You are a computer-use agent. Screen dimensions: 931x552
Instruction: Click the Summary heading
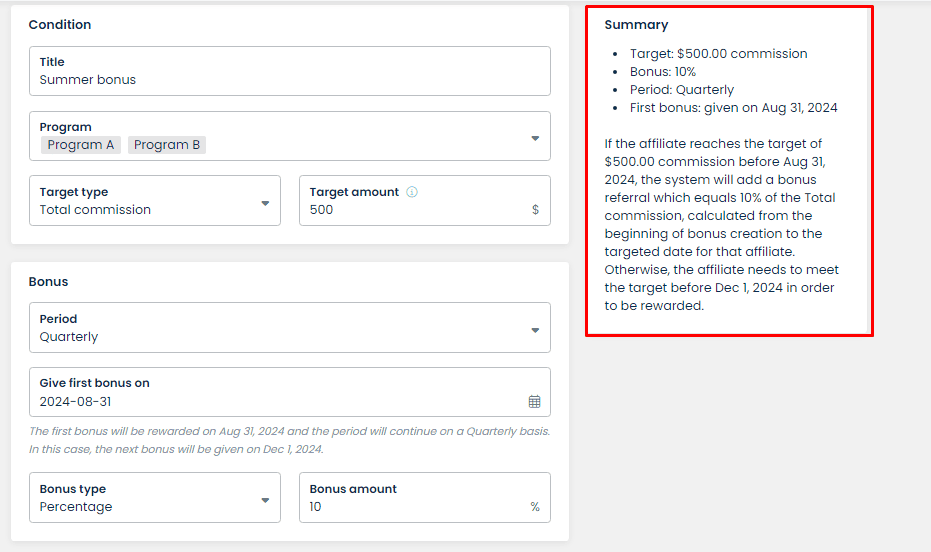tap(636, 25)
